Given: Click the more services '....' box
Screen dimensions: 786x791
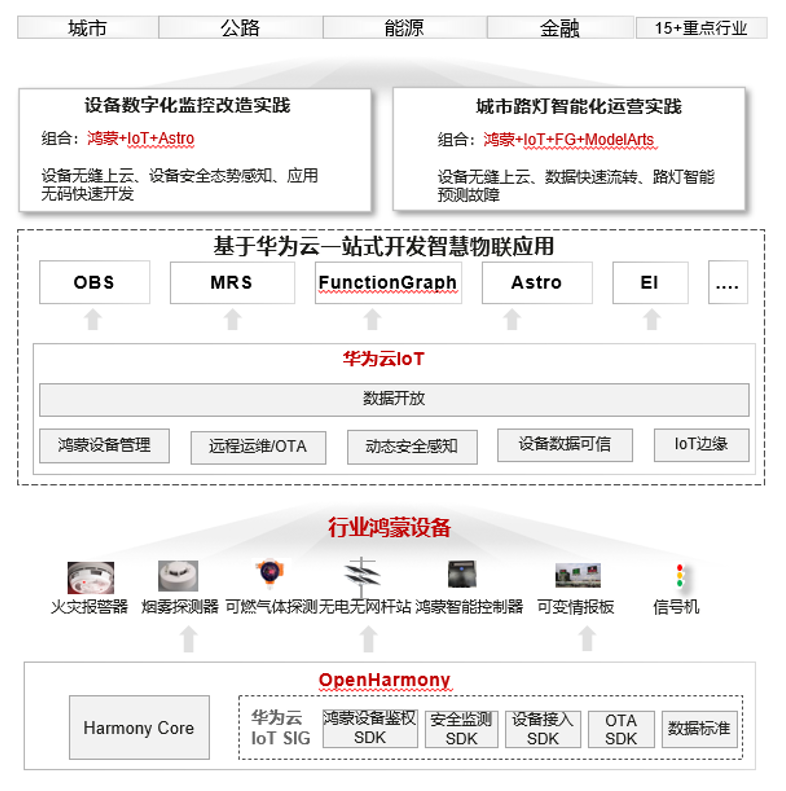Looking at the screenshot, I should pos(728,282).
